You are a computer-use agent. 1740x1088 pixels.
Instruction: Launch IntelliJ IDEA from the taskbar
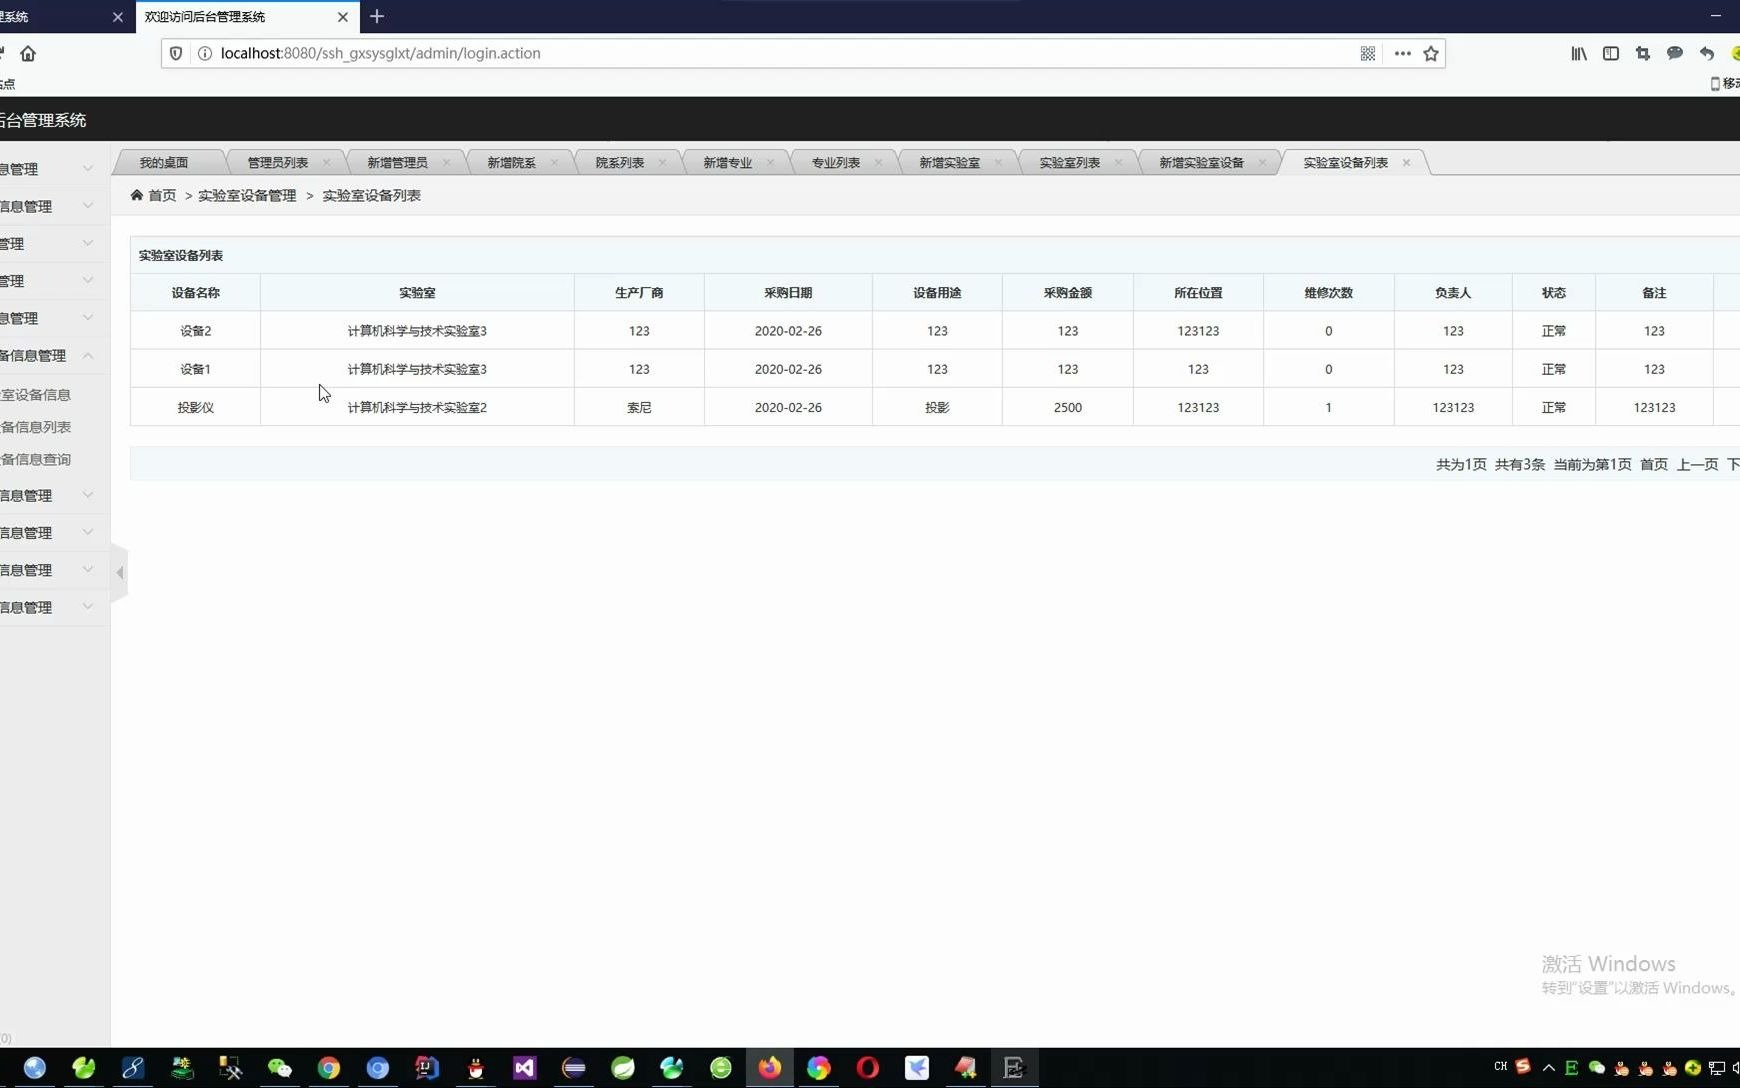tap(425, 1068)
